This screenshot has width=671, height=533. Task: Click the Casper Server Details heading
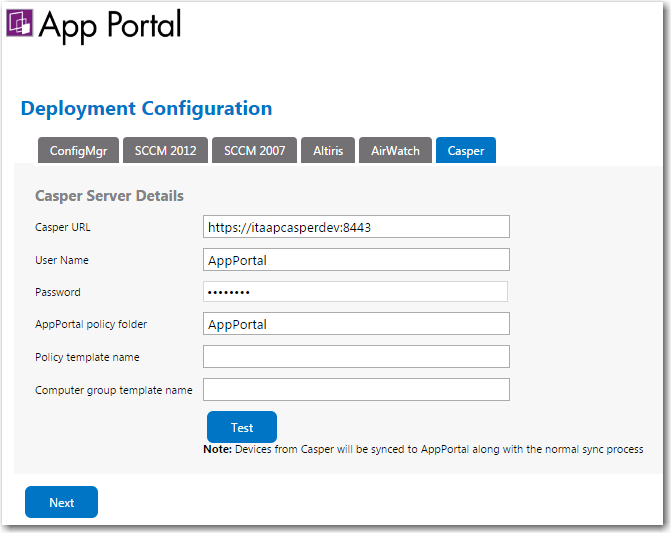[110, 196]
